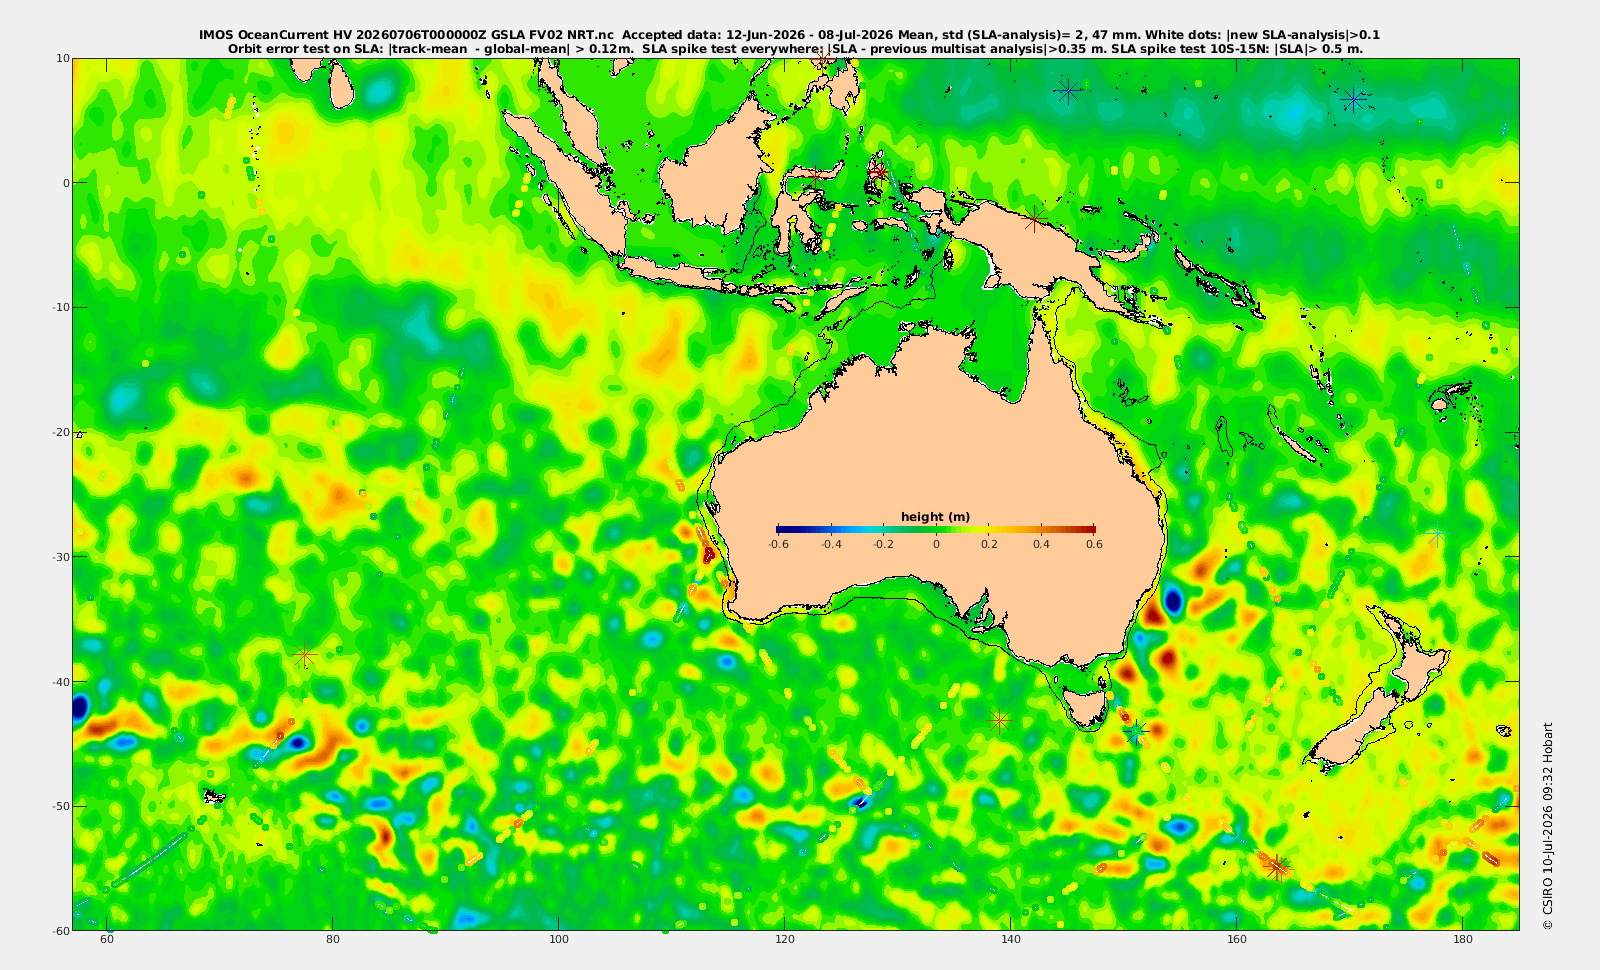
Task: Select the blue asterisk southeast of Tasmania
Action: (x=1135, y=733)
